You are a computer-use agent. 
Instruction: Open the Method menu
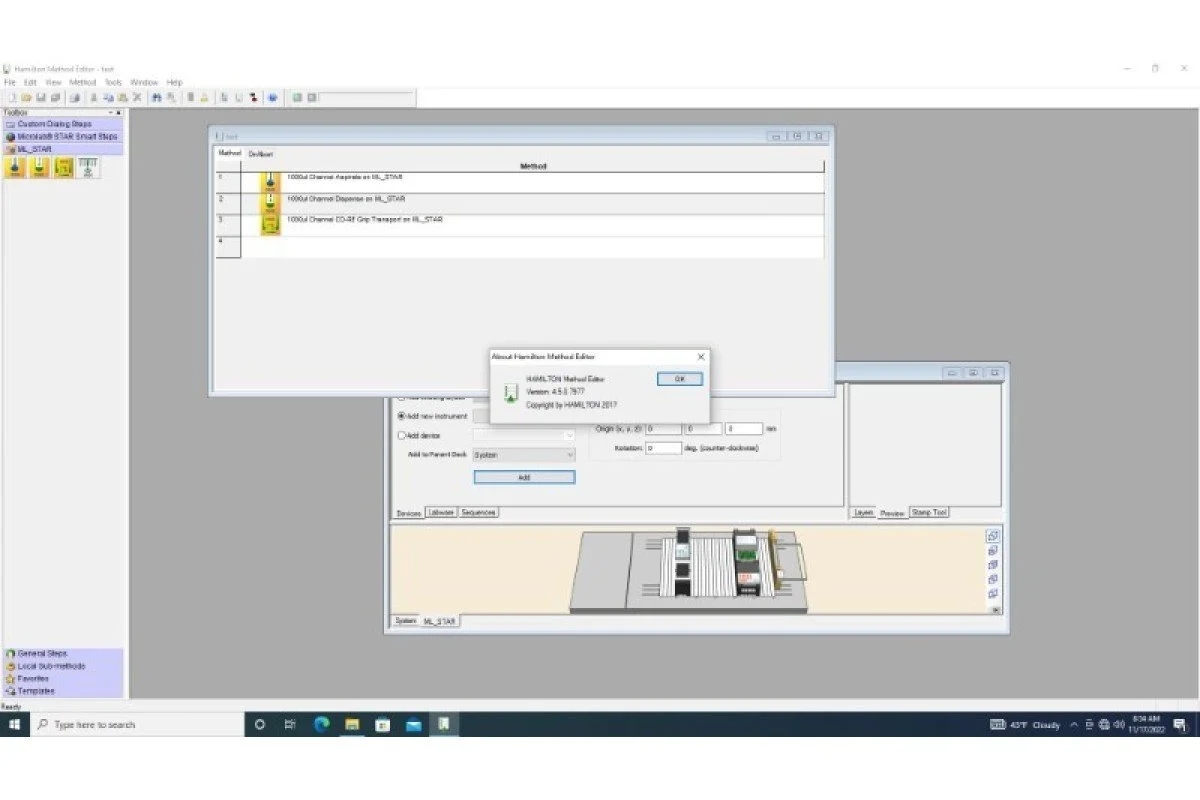(83, 82)
